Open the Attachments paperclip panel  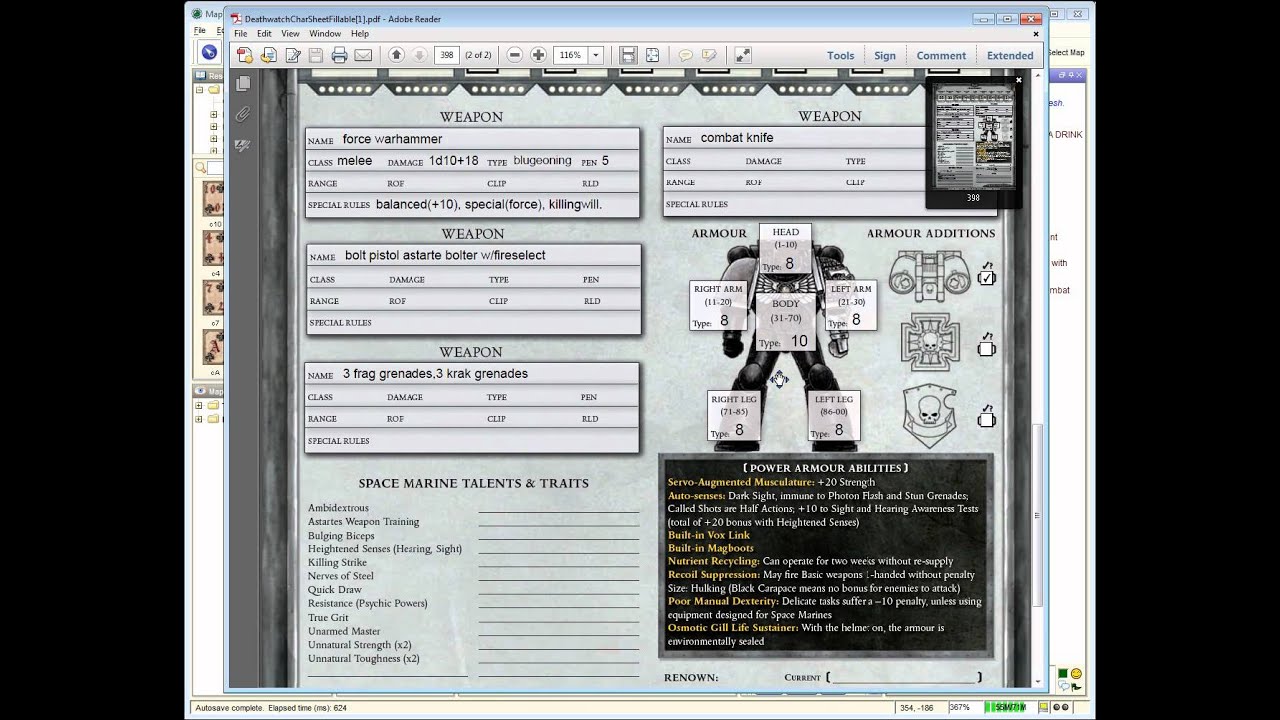242,115
